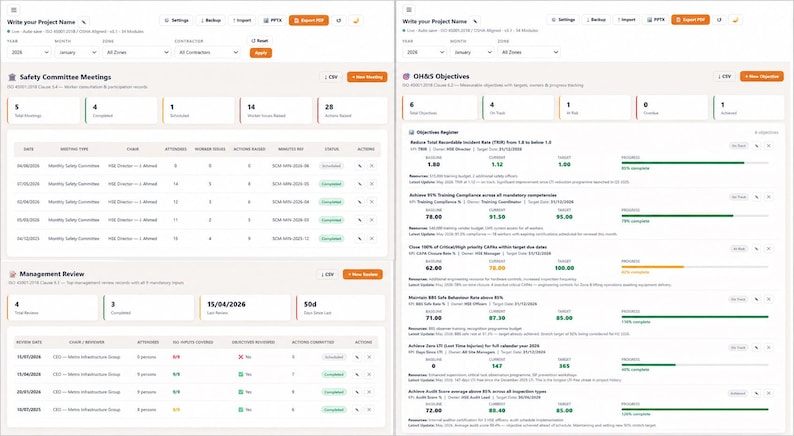Delete the 05/03/2026 meeting row
The height and width of the screenshot is (436, 794).
[372, 220]
